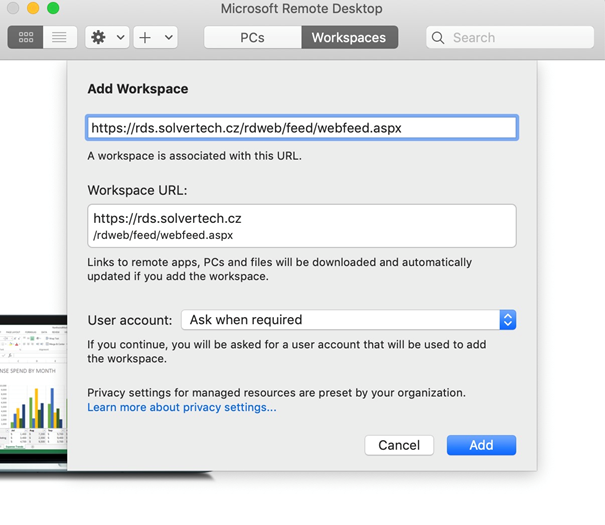The width and height of the screenshot is (605, 525).
Task: Focus the Search field
Action: pos(510,37)
